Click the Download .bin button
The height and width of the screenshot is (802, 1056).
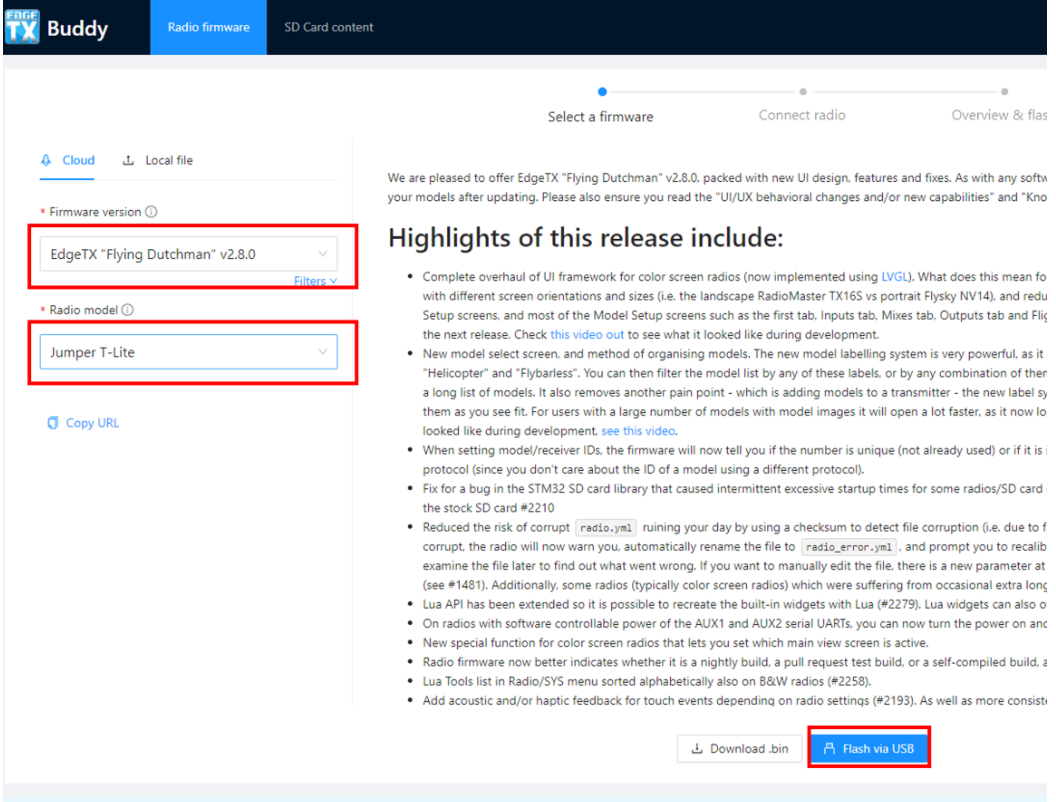(x=739, y=749)
